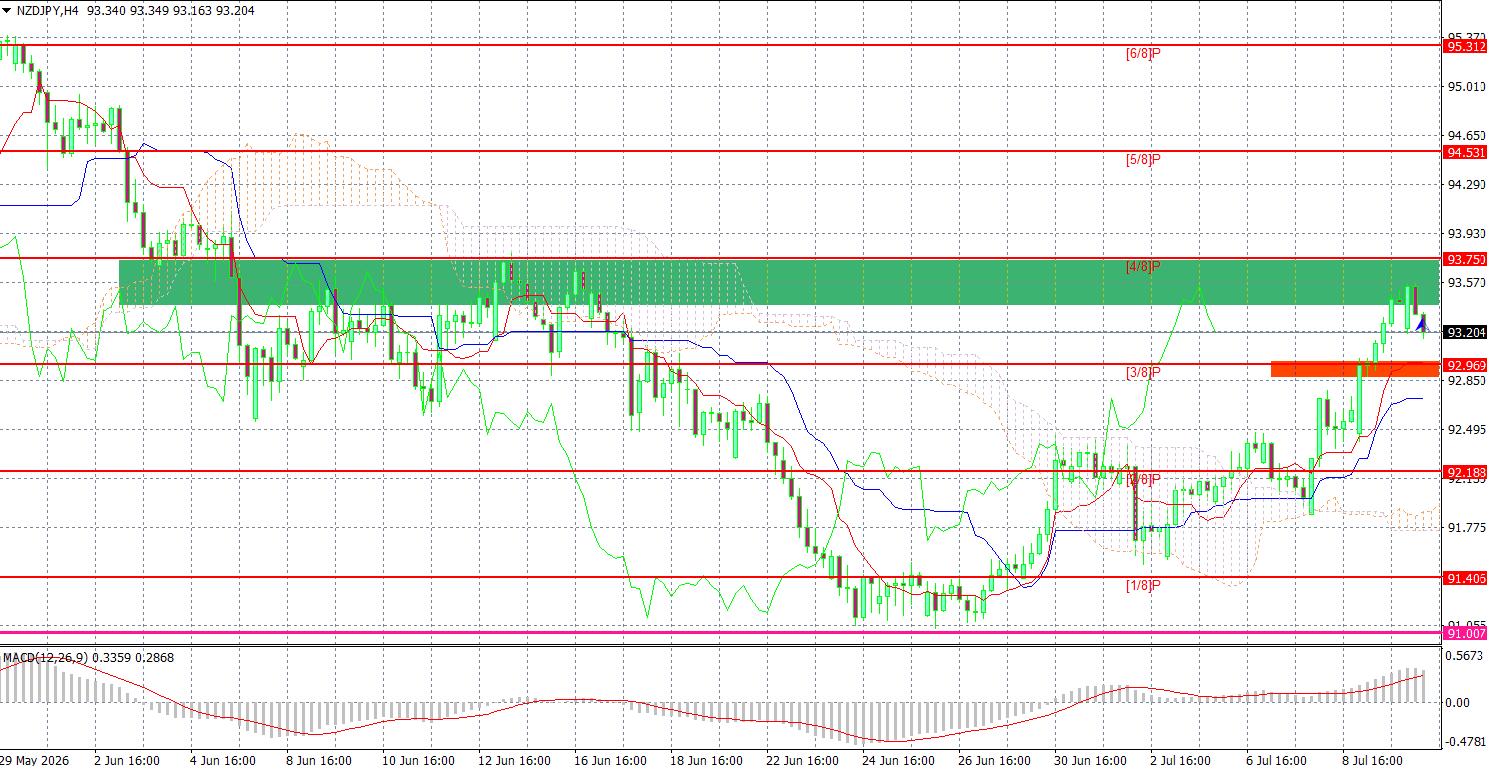The image size is (1487, 767).
Task: Select the NZDJPY,H4 chart title text
Action: tap(48, 9)
